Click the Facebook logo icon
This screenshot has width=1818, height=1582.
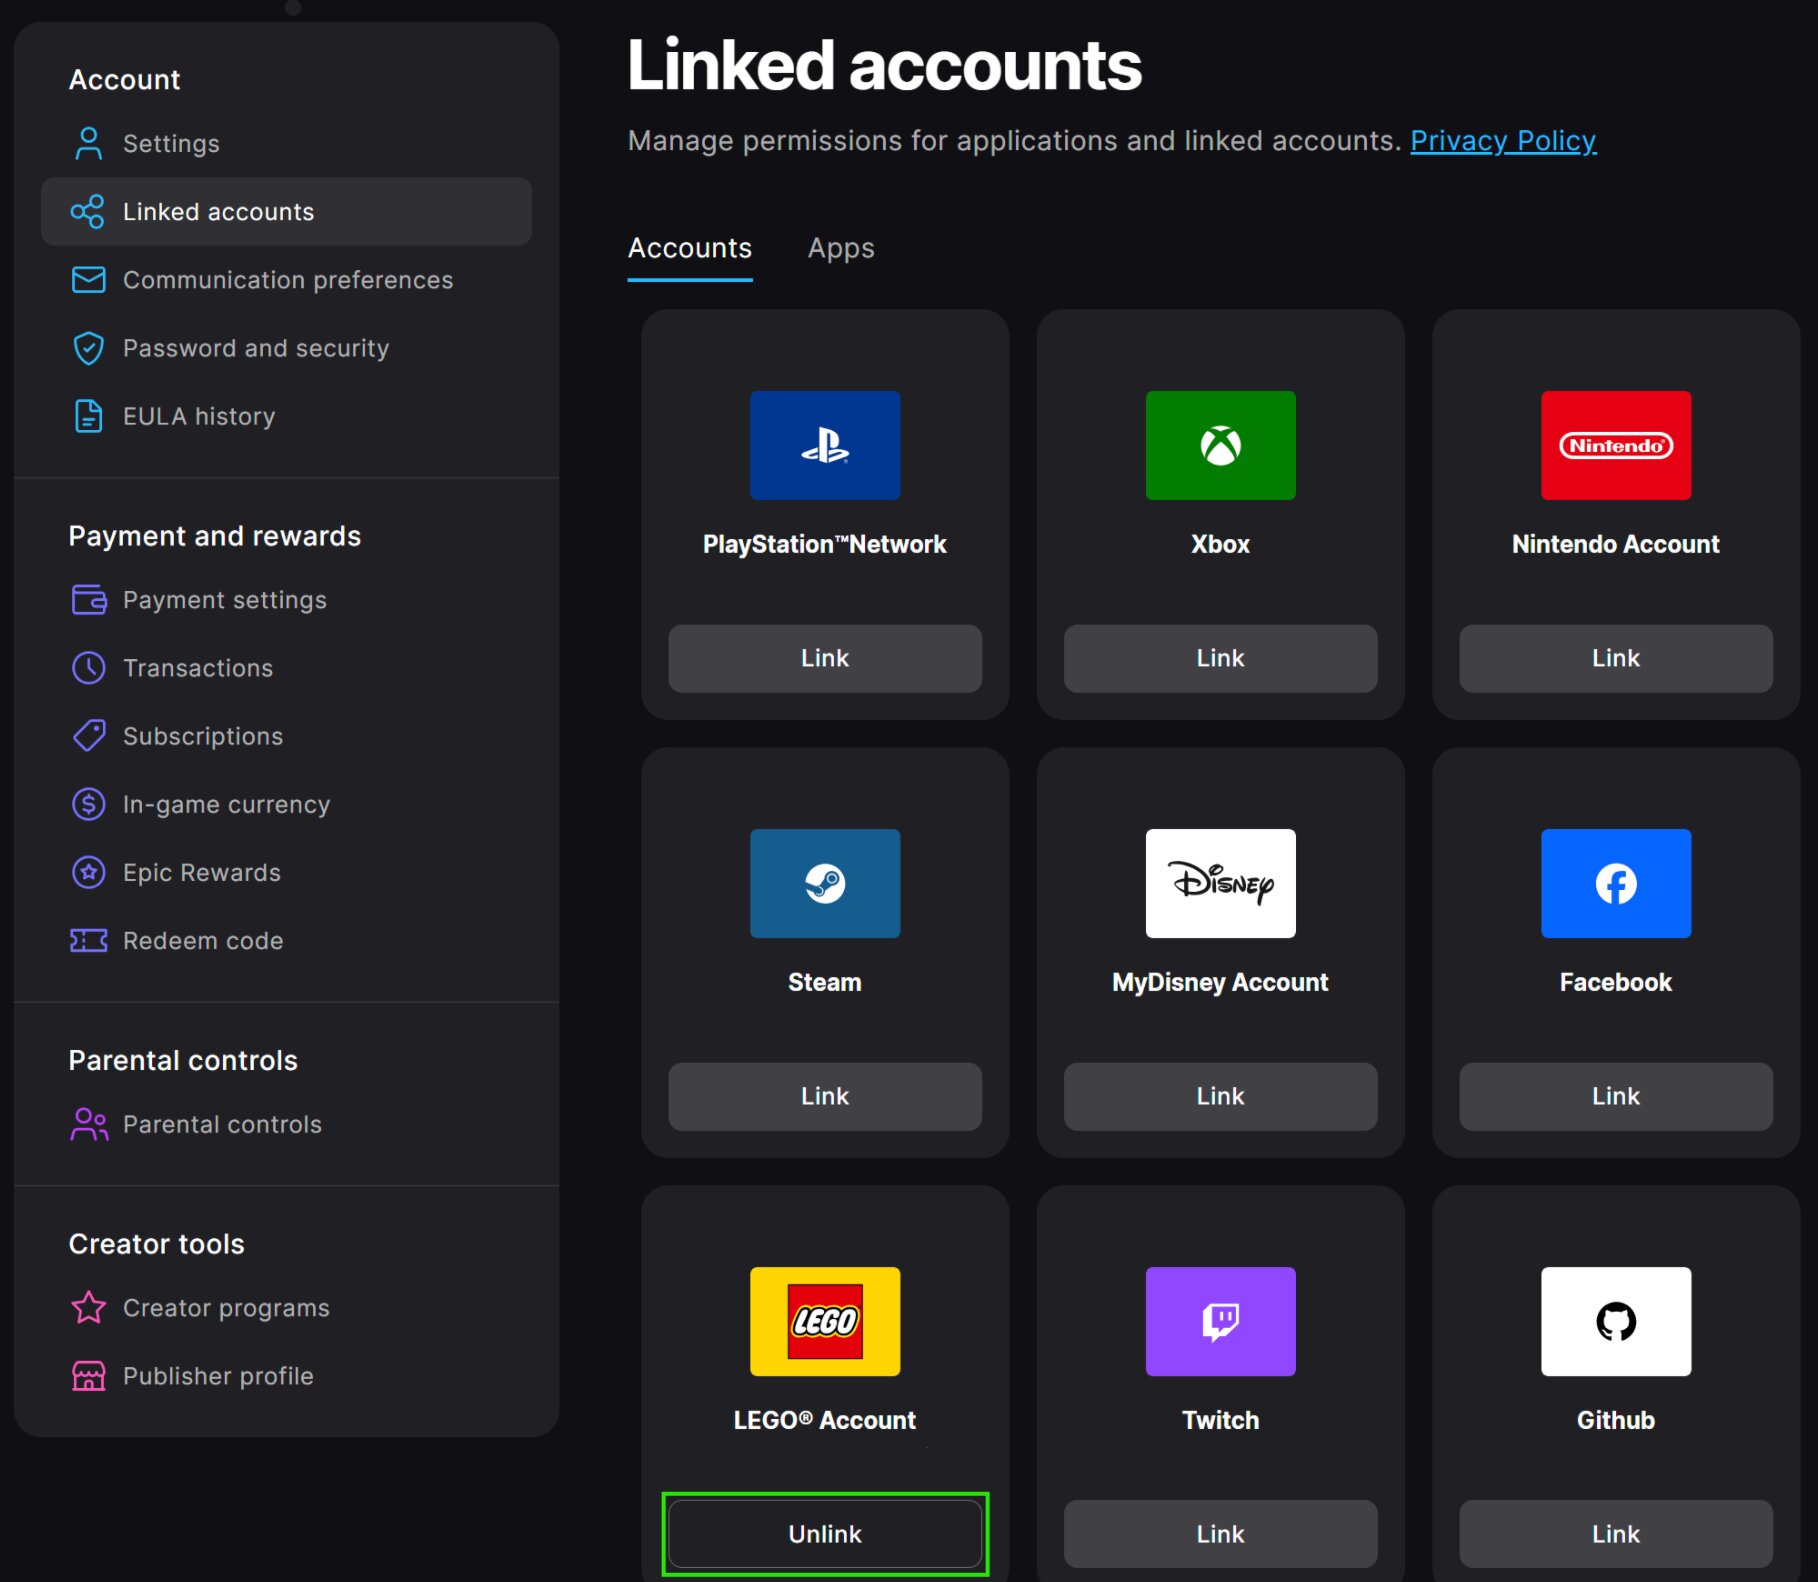[1615, 883]
